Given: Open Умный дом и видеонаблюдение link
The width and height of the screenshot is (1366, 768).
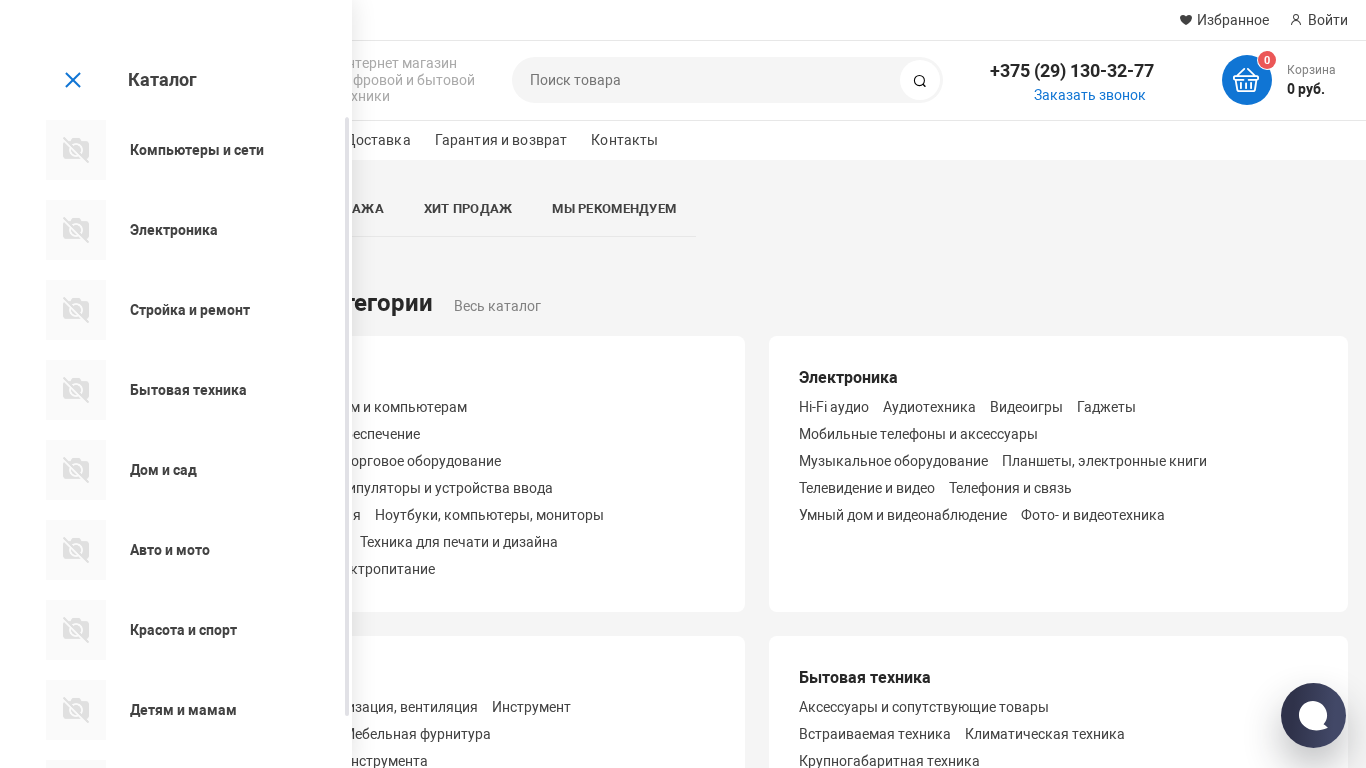Looking at the screenshot, I should (x=903, y=515).
